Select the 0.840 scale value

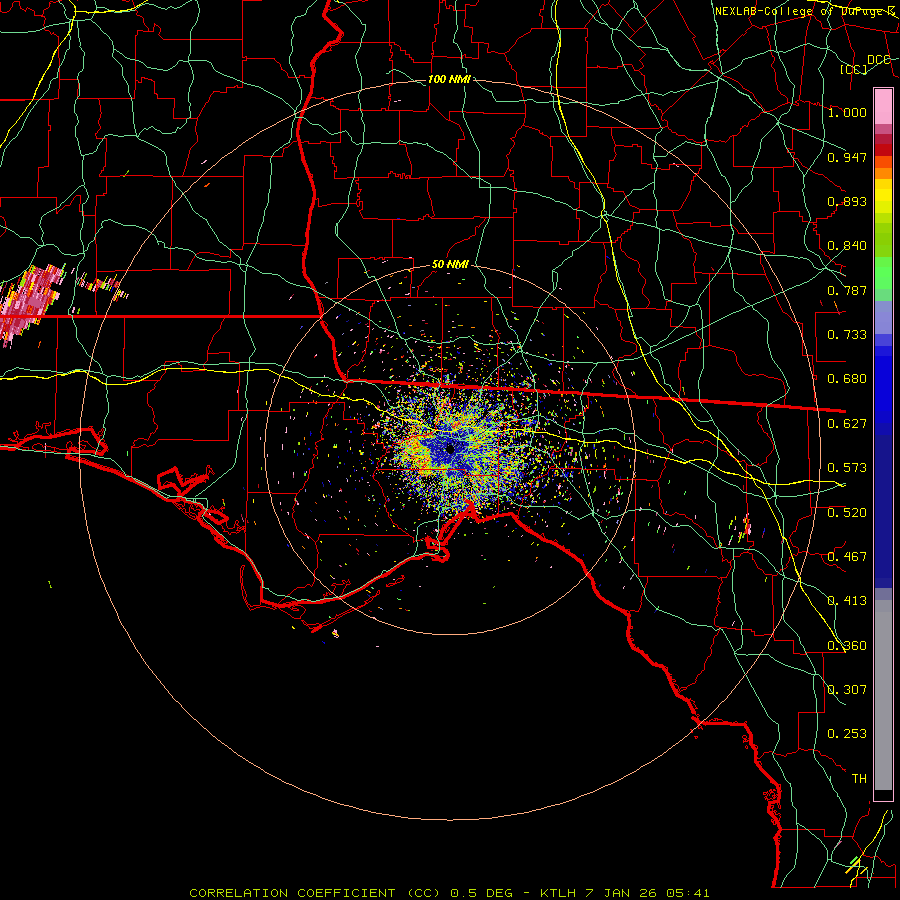[x=847, y=246]
